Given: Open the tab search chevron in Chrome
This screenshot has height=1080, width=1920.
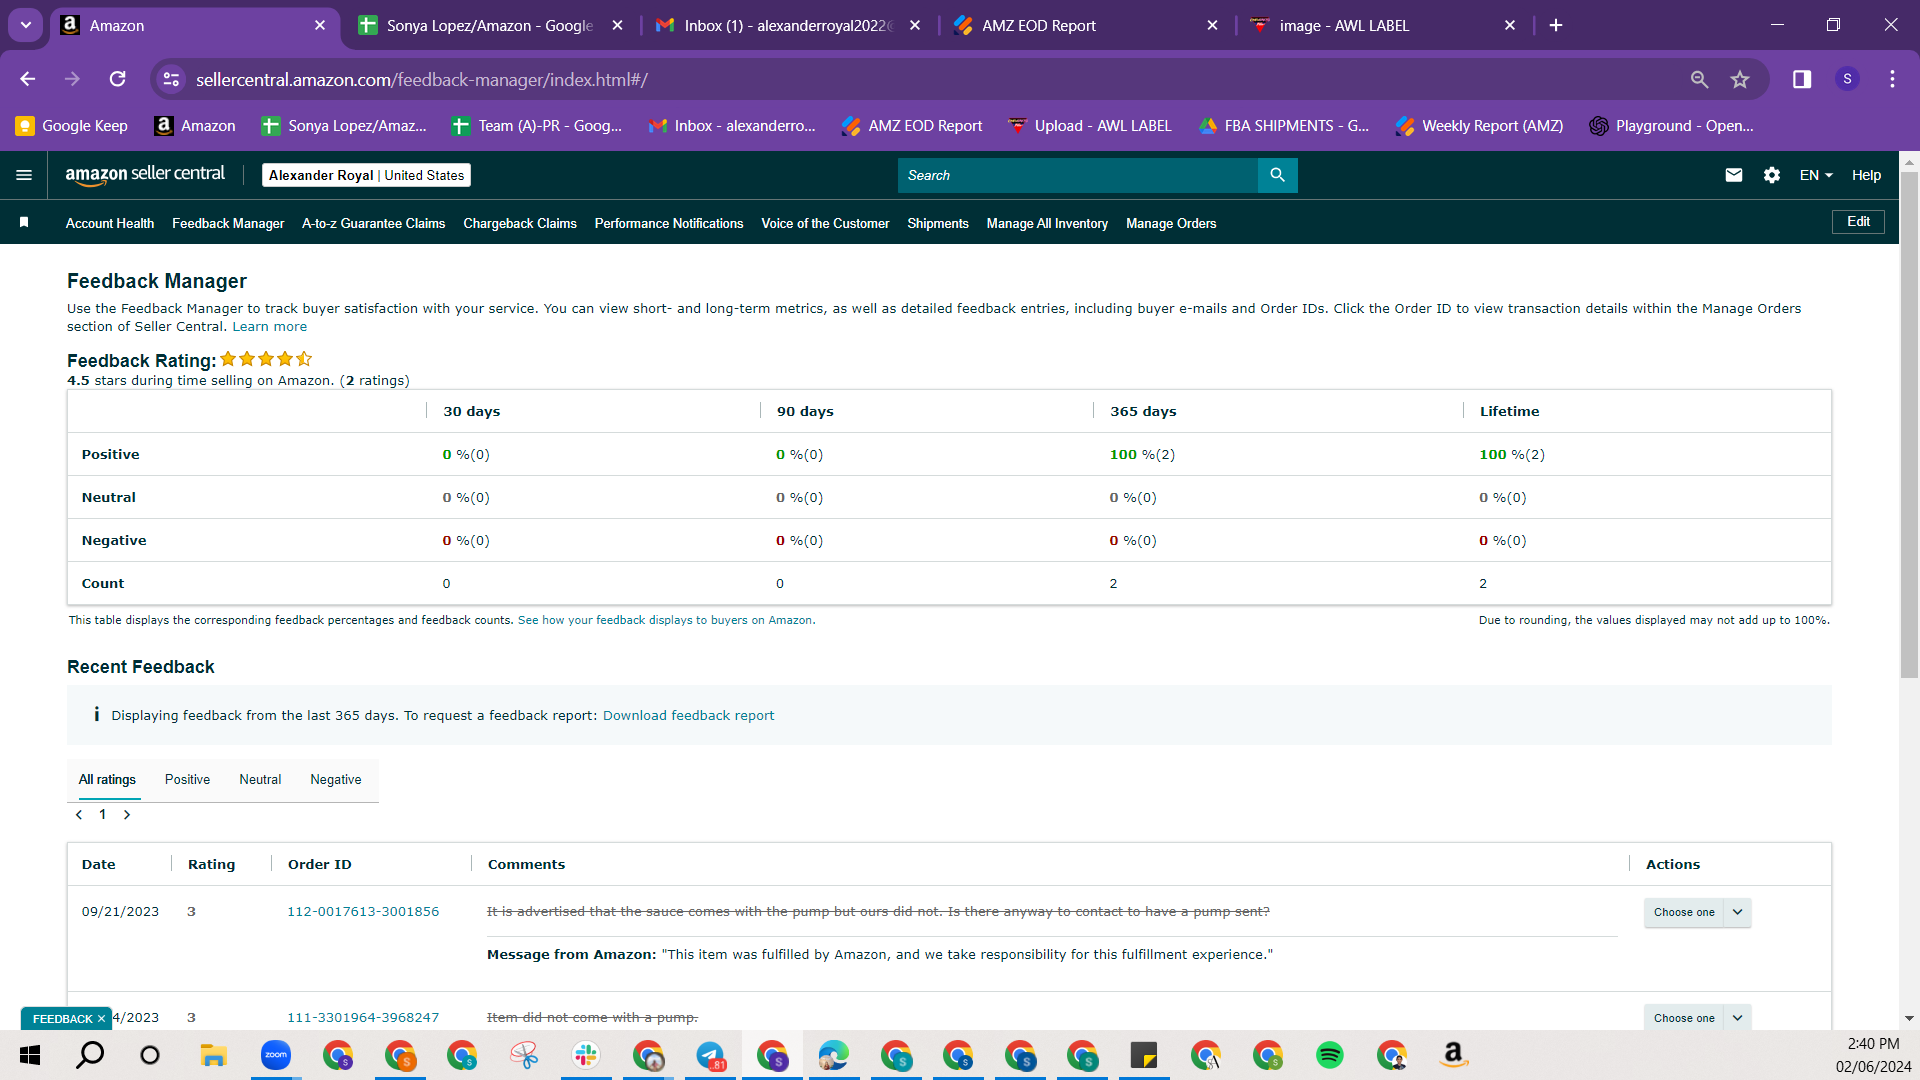Looking at the screenshot, I should click(x=26, y=25).
